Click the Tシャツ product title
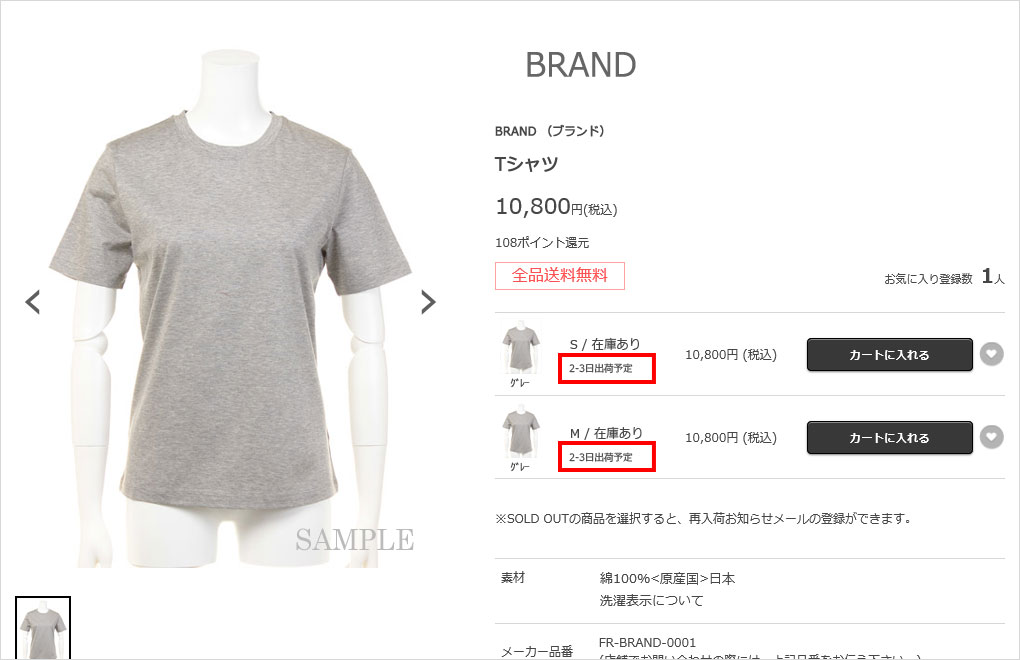 tap(526, 164)
